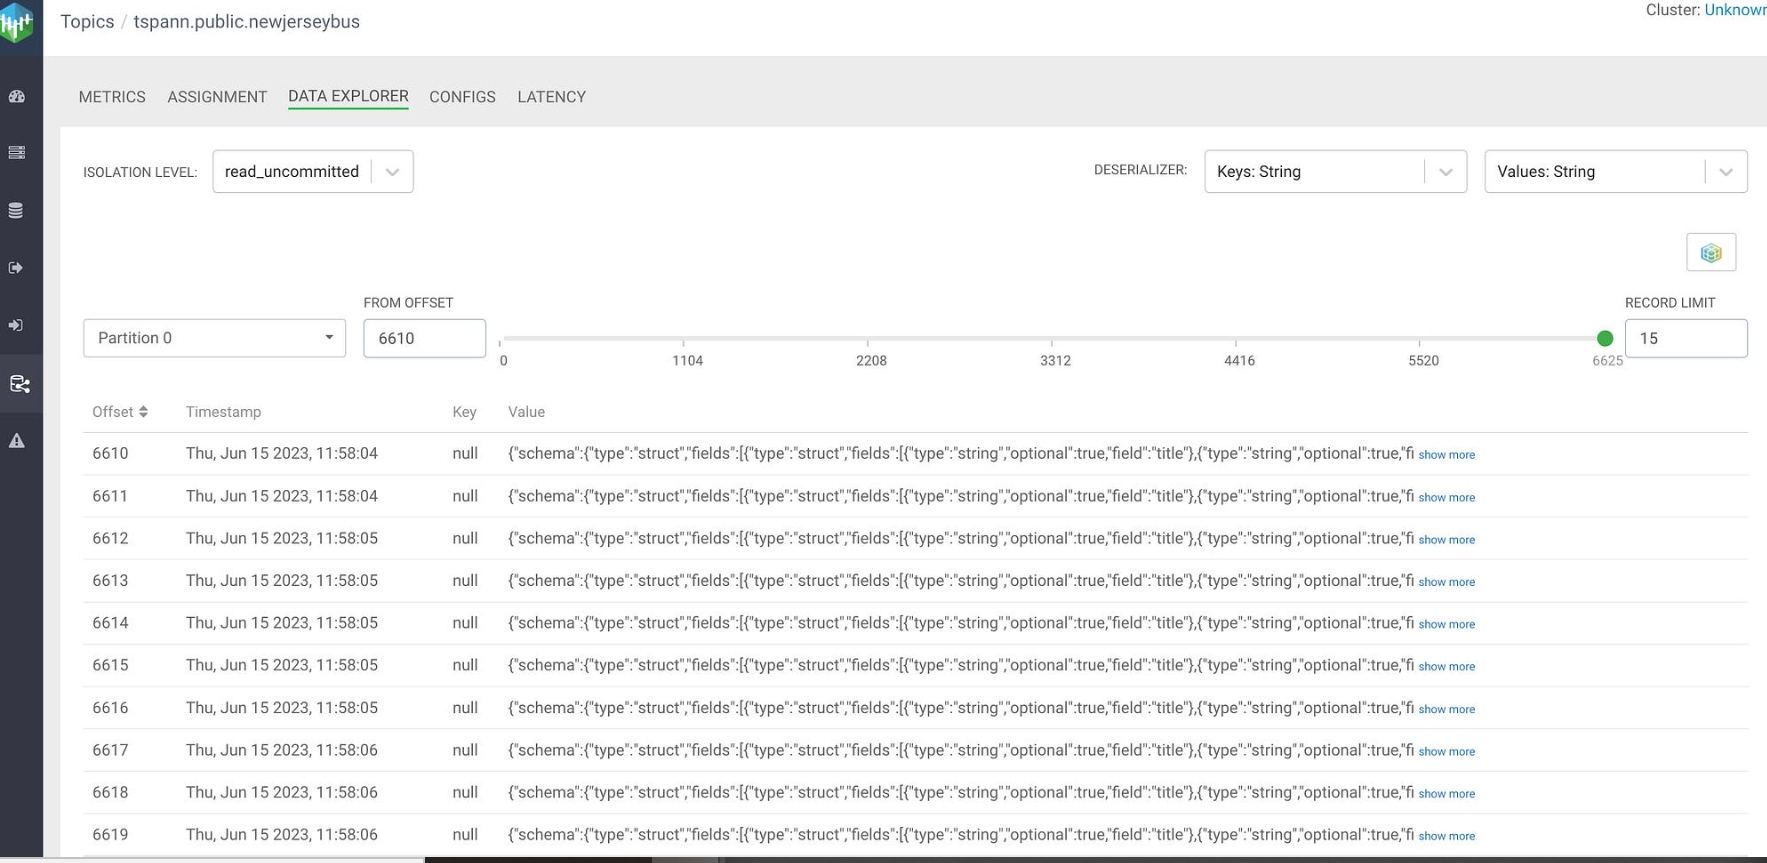Click show more for offset 6610
The width and height of the screenshot is (1767, 863).
pyautogui.click(x=1446, y=455)
